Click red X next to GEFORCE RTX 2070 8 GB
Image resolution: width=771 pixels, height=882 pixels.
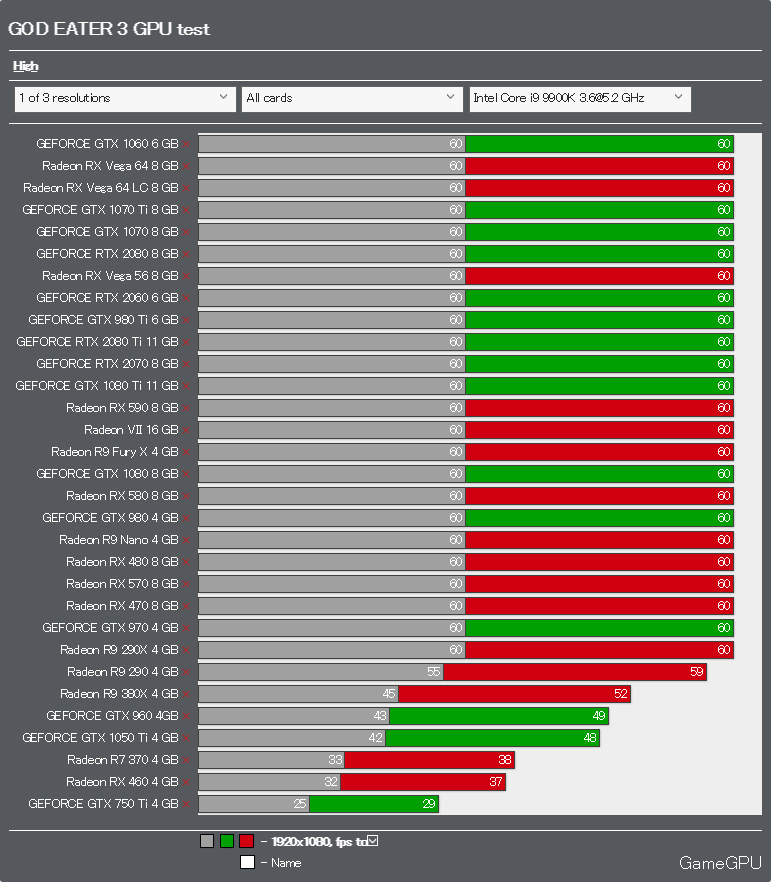[x=186, y=364]
